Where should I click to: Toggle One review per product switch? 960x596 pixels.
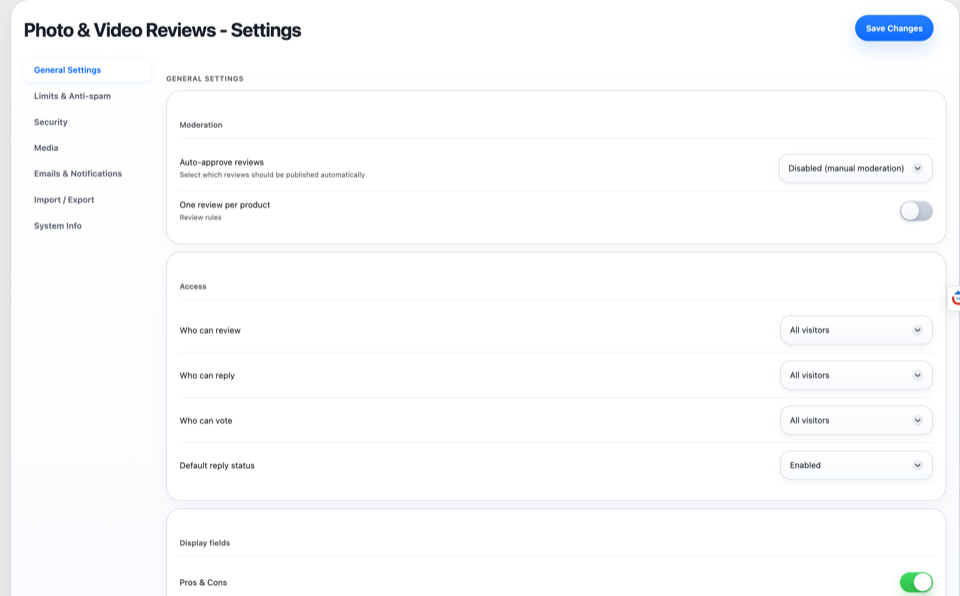(x=916, y=211)
